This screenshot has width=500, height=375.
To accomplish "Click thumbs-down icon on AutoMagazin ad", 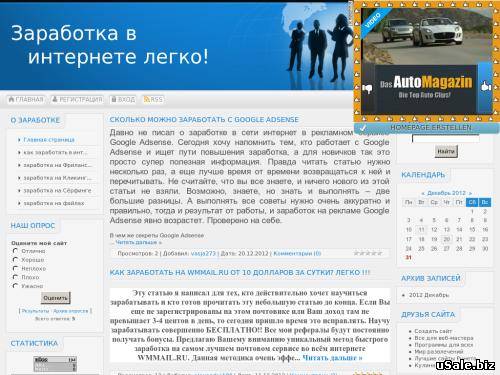I will click(x=367, y=89).
